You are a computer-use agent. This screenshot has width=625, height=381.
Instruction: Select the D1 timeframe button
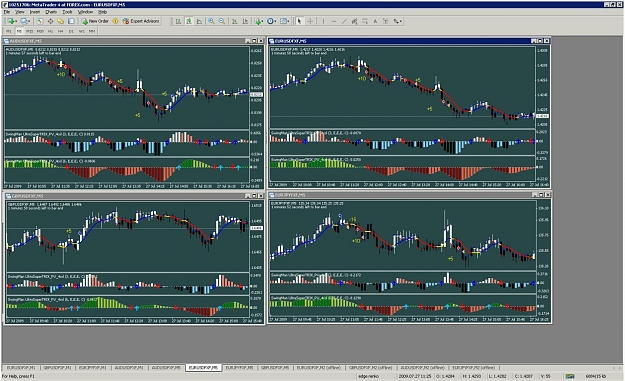(x=71, y=31)
